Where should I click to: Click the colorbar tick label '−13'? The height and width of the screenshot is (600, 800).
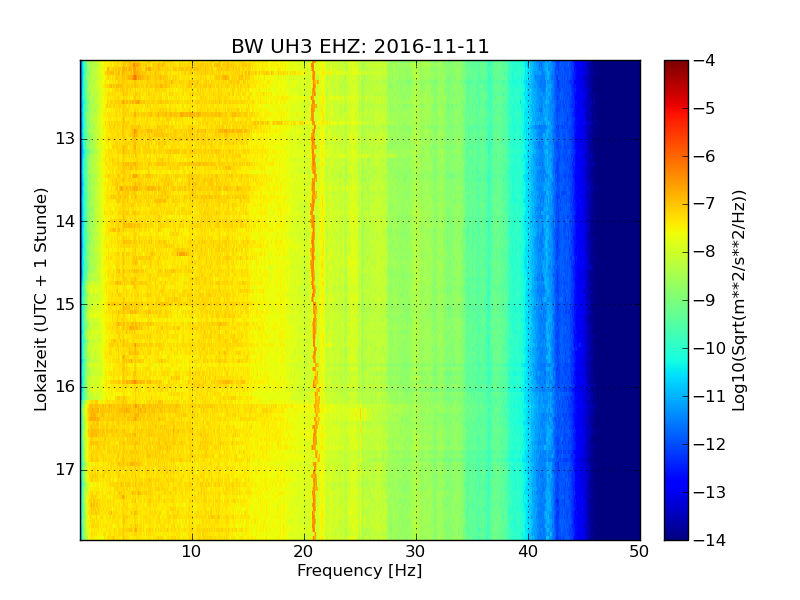[710, 492]
